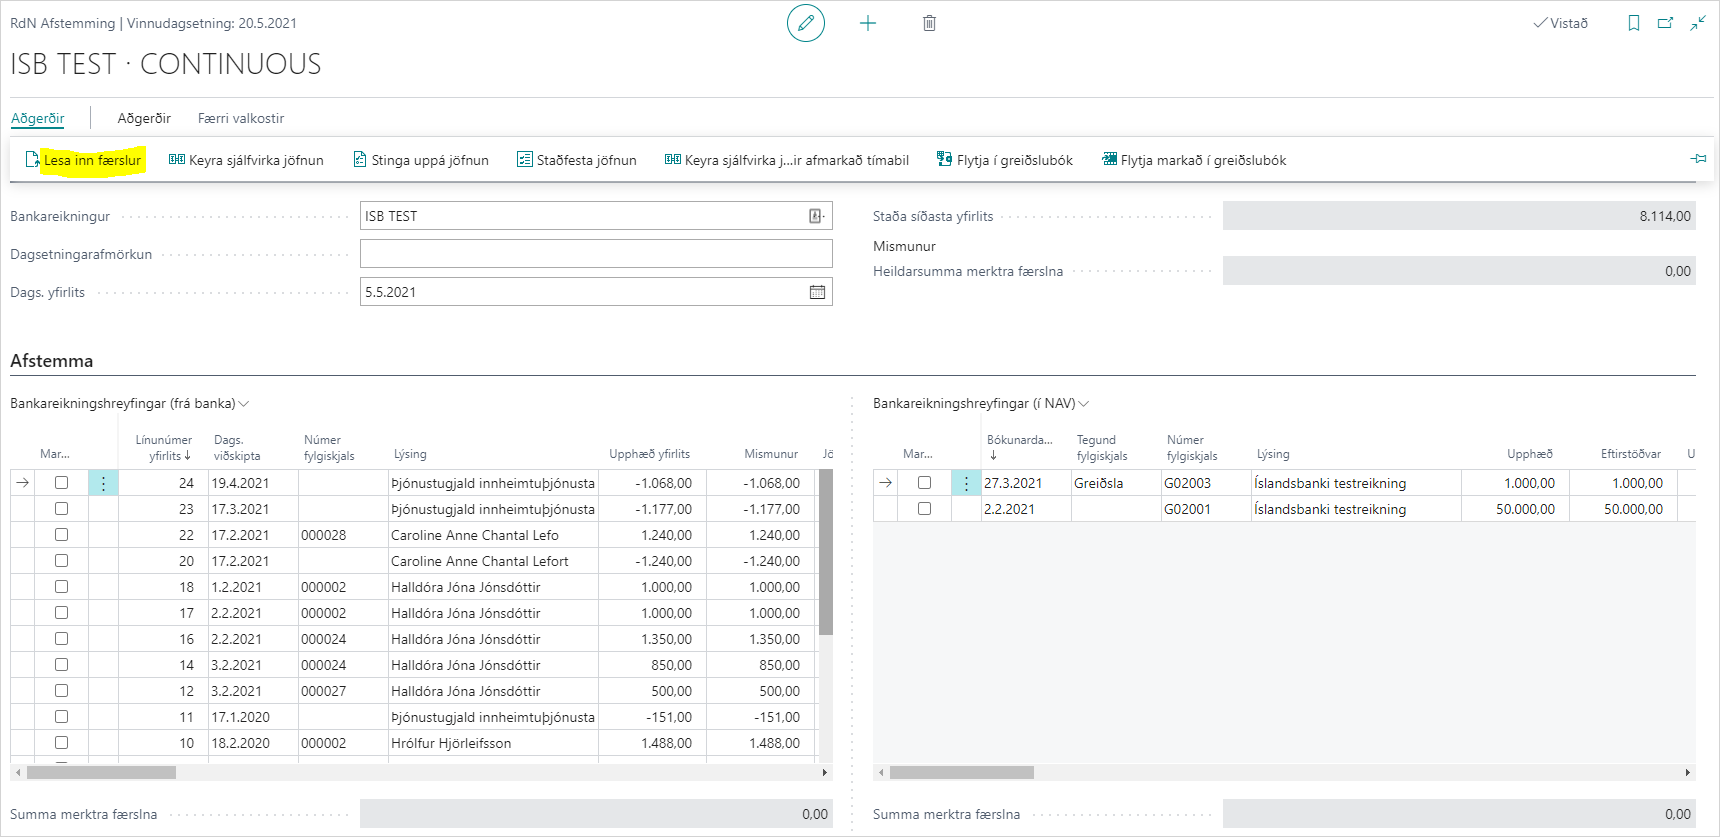The image size is (1720, 837).
Task: Tick checkbox for line 20
Action: click(x=61, y=560)
